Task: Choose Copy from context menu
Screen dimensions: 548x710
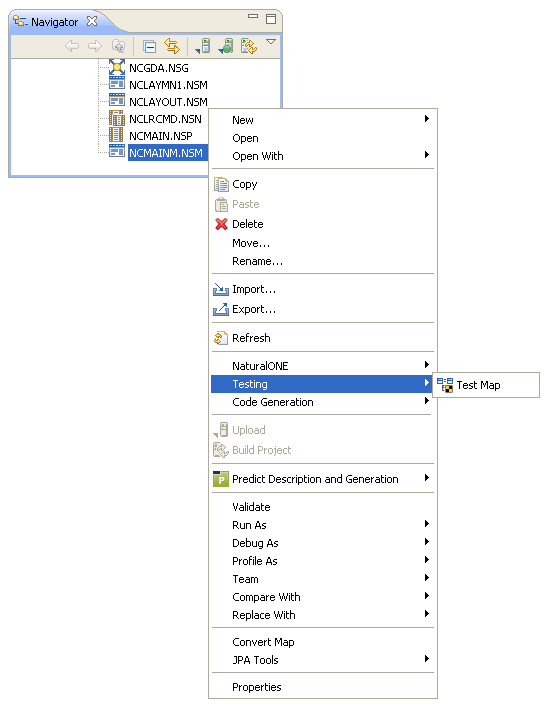Action: click(x=322, y=184)
